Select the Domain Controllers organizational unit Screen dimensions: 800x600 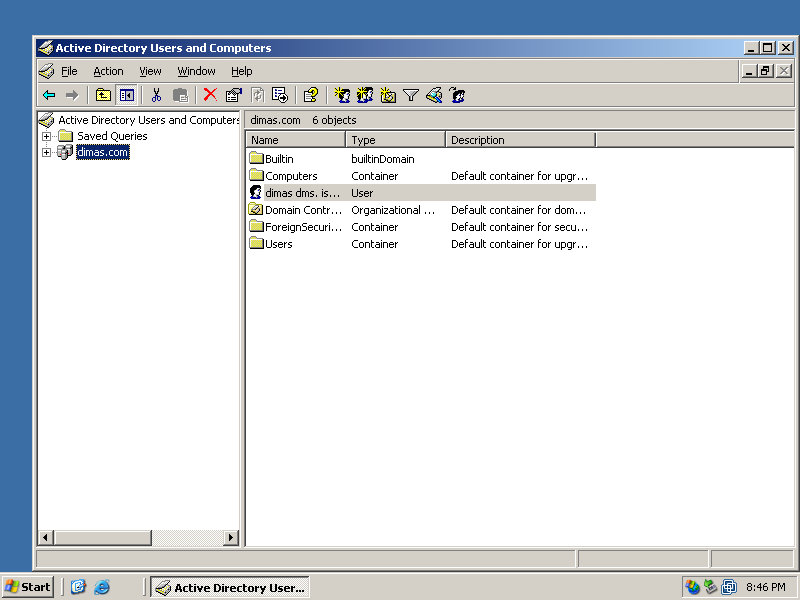[421, 210]
